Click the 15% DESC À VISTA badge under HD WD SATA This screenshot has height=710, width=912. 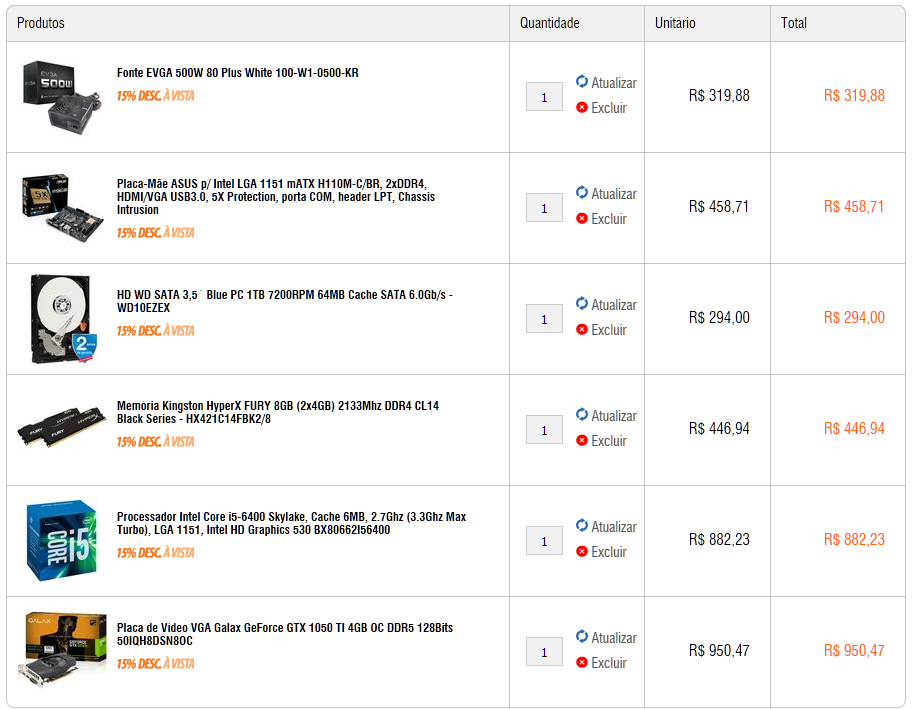point(155,331)
